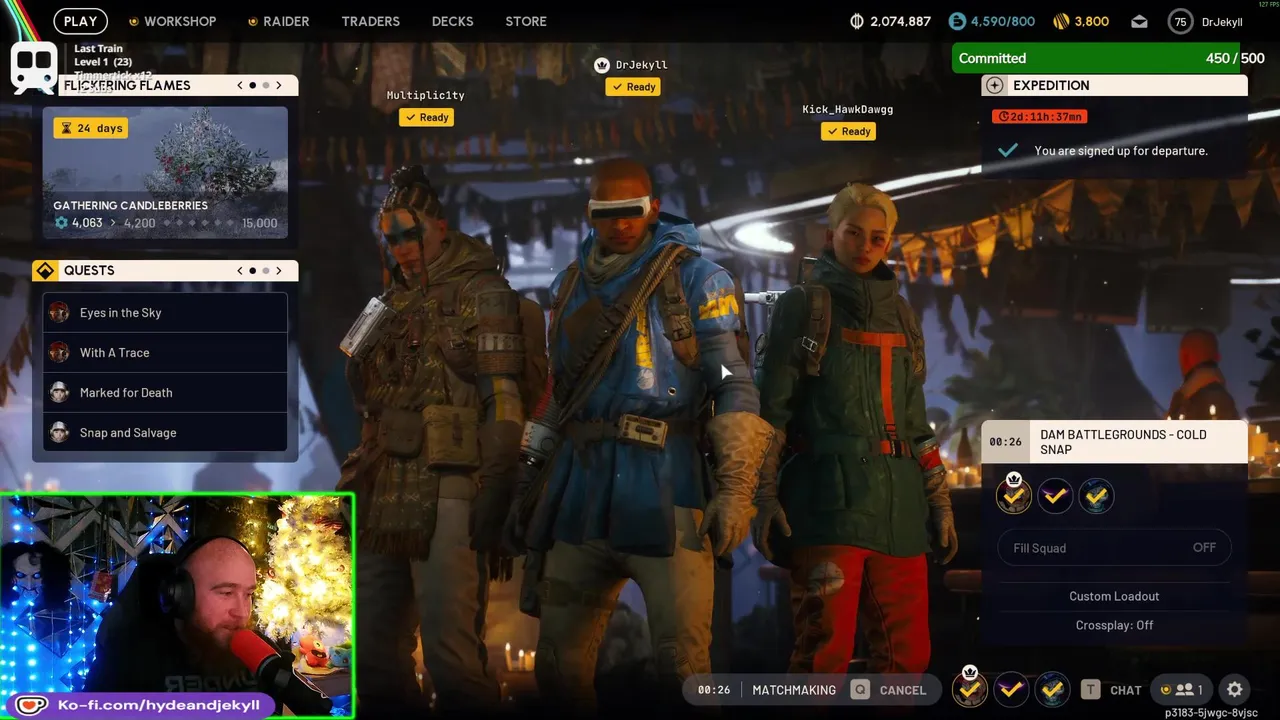This screenshot has height=720, width=1280.
Task: Click the Eyes in the Sky quest portrait
Action: (x=59, y=312)
